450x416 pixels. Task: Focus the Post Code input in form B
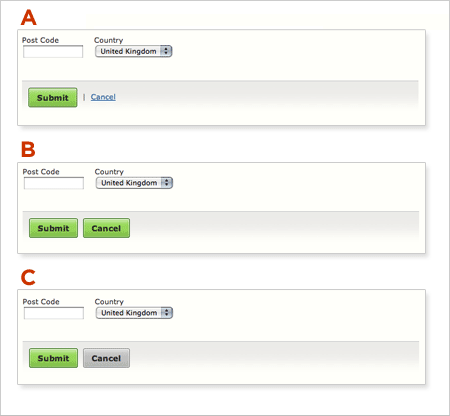pos(54,183)
